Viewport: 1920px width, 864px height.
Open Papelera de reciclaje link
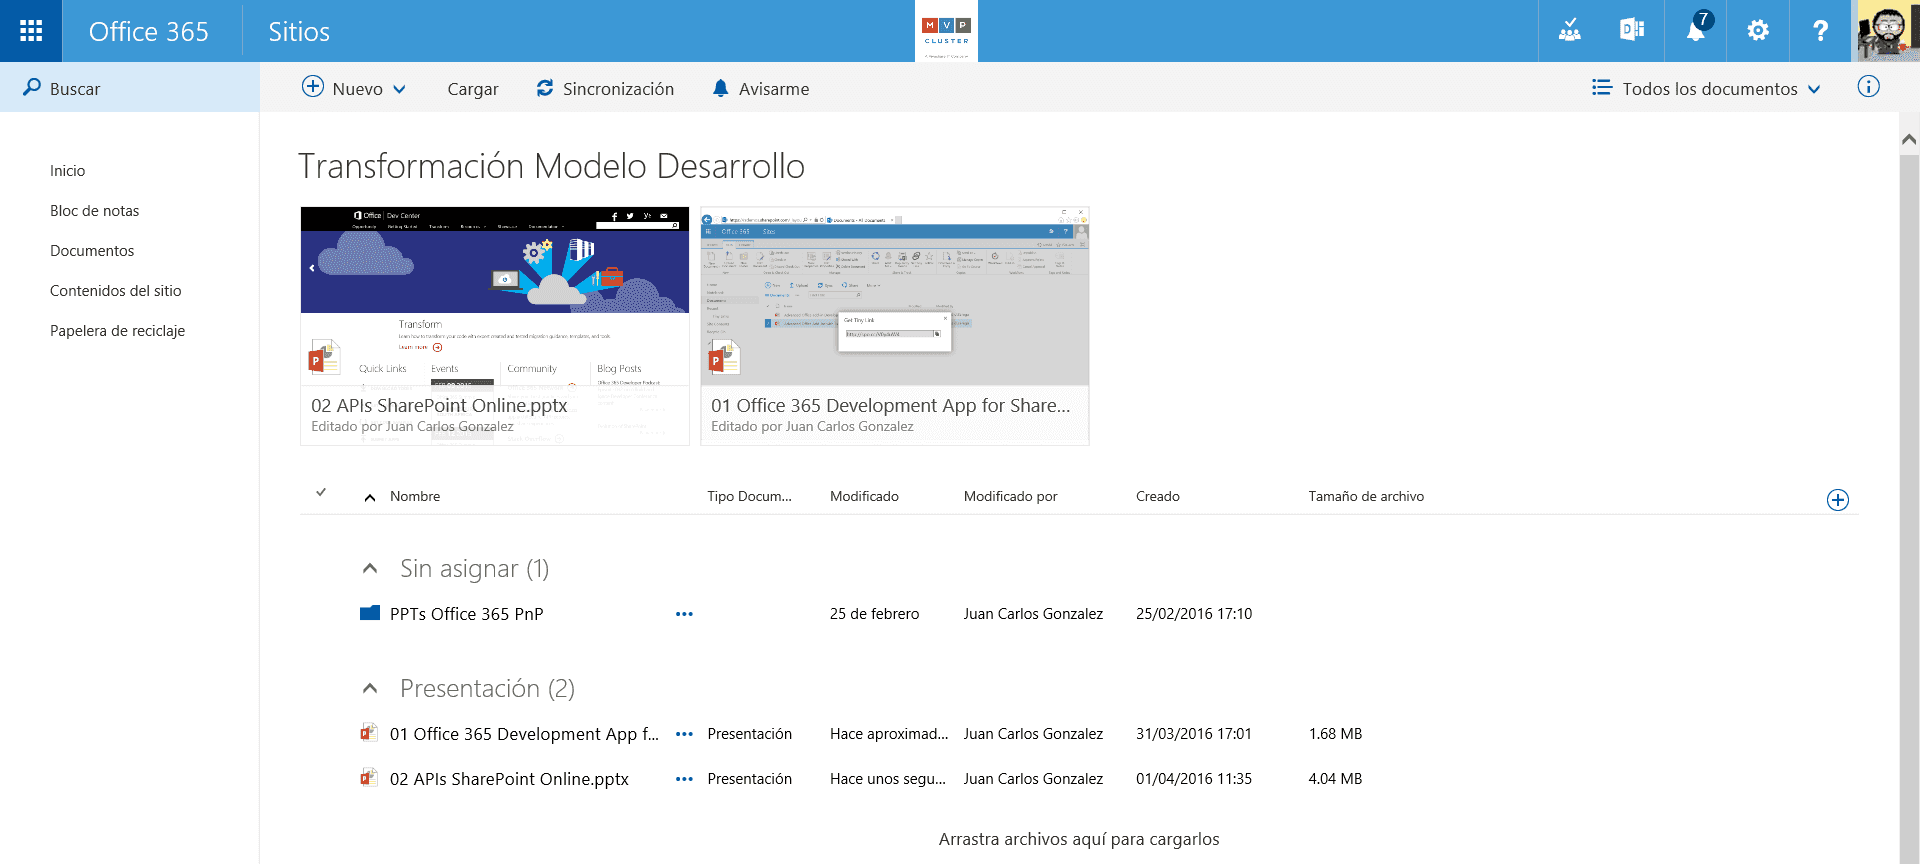coord(118,331)
